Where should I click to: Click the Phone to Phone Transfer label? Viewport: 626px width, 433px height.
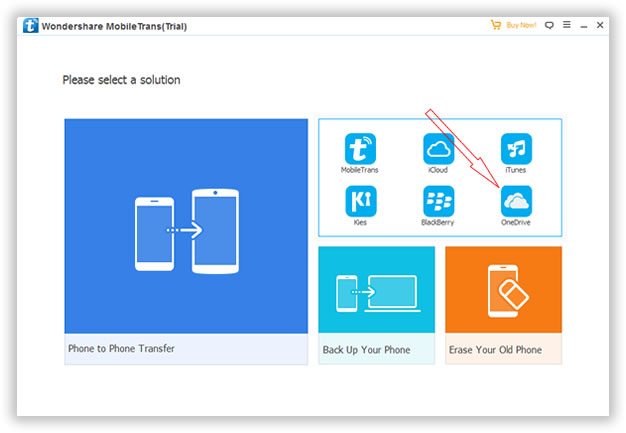tap(121, 348)
